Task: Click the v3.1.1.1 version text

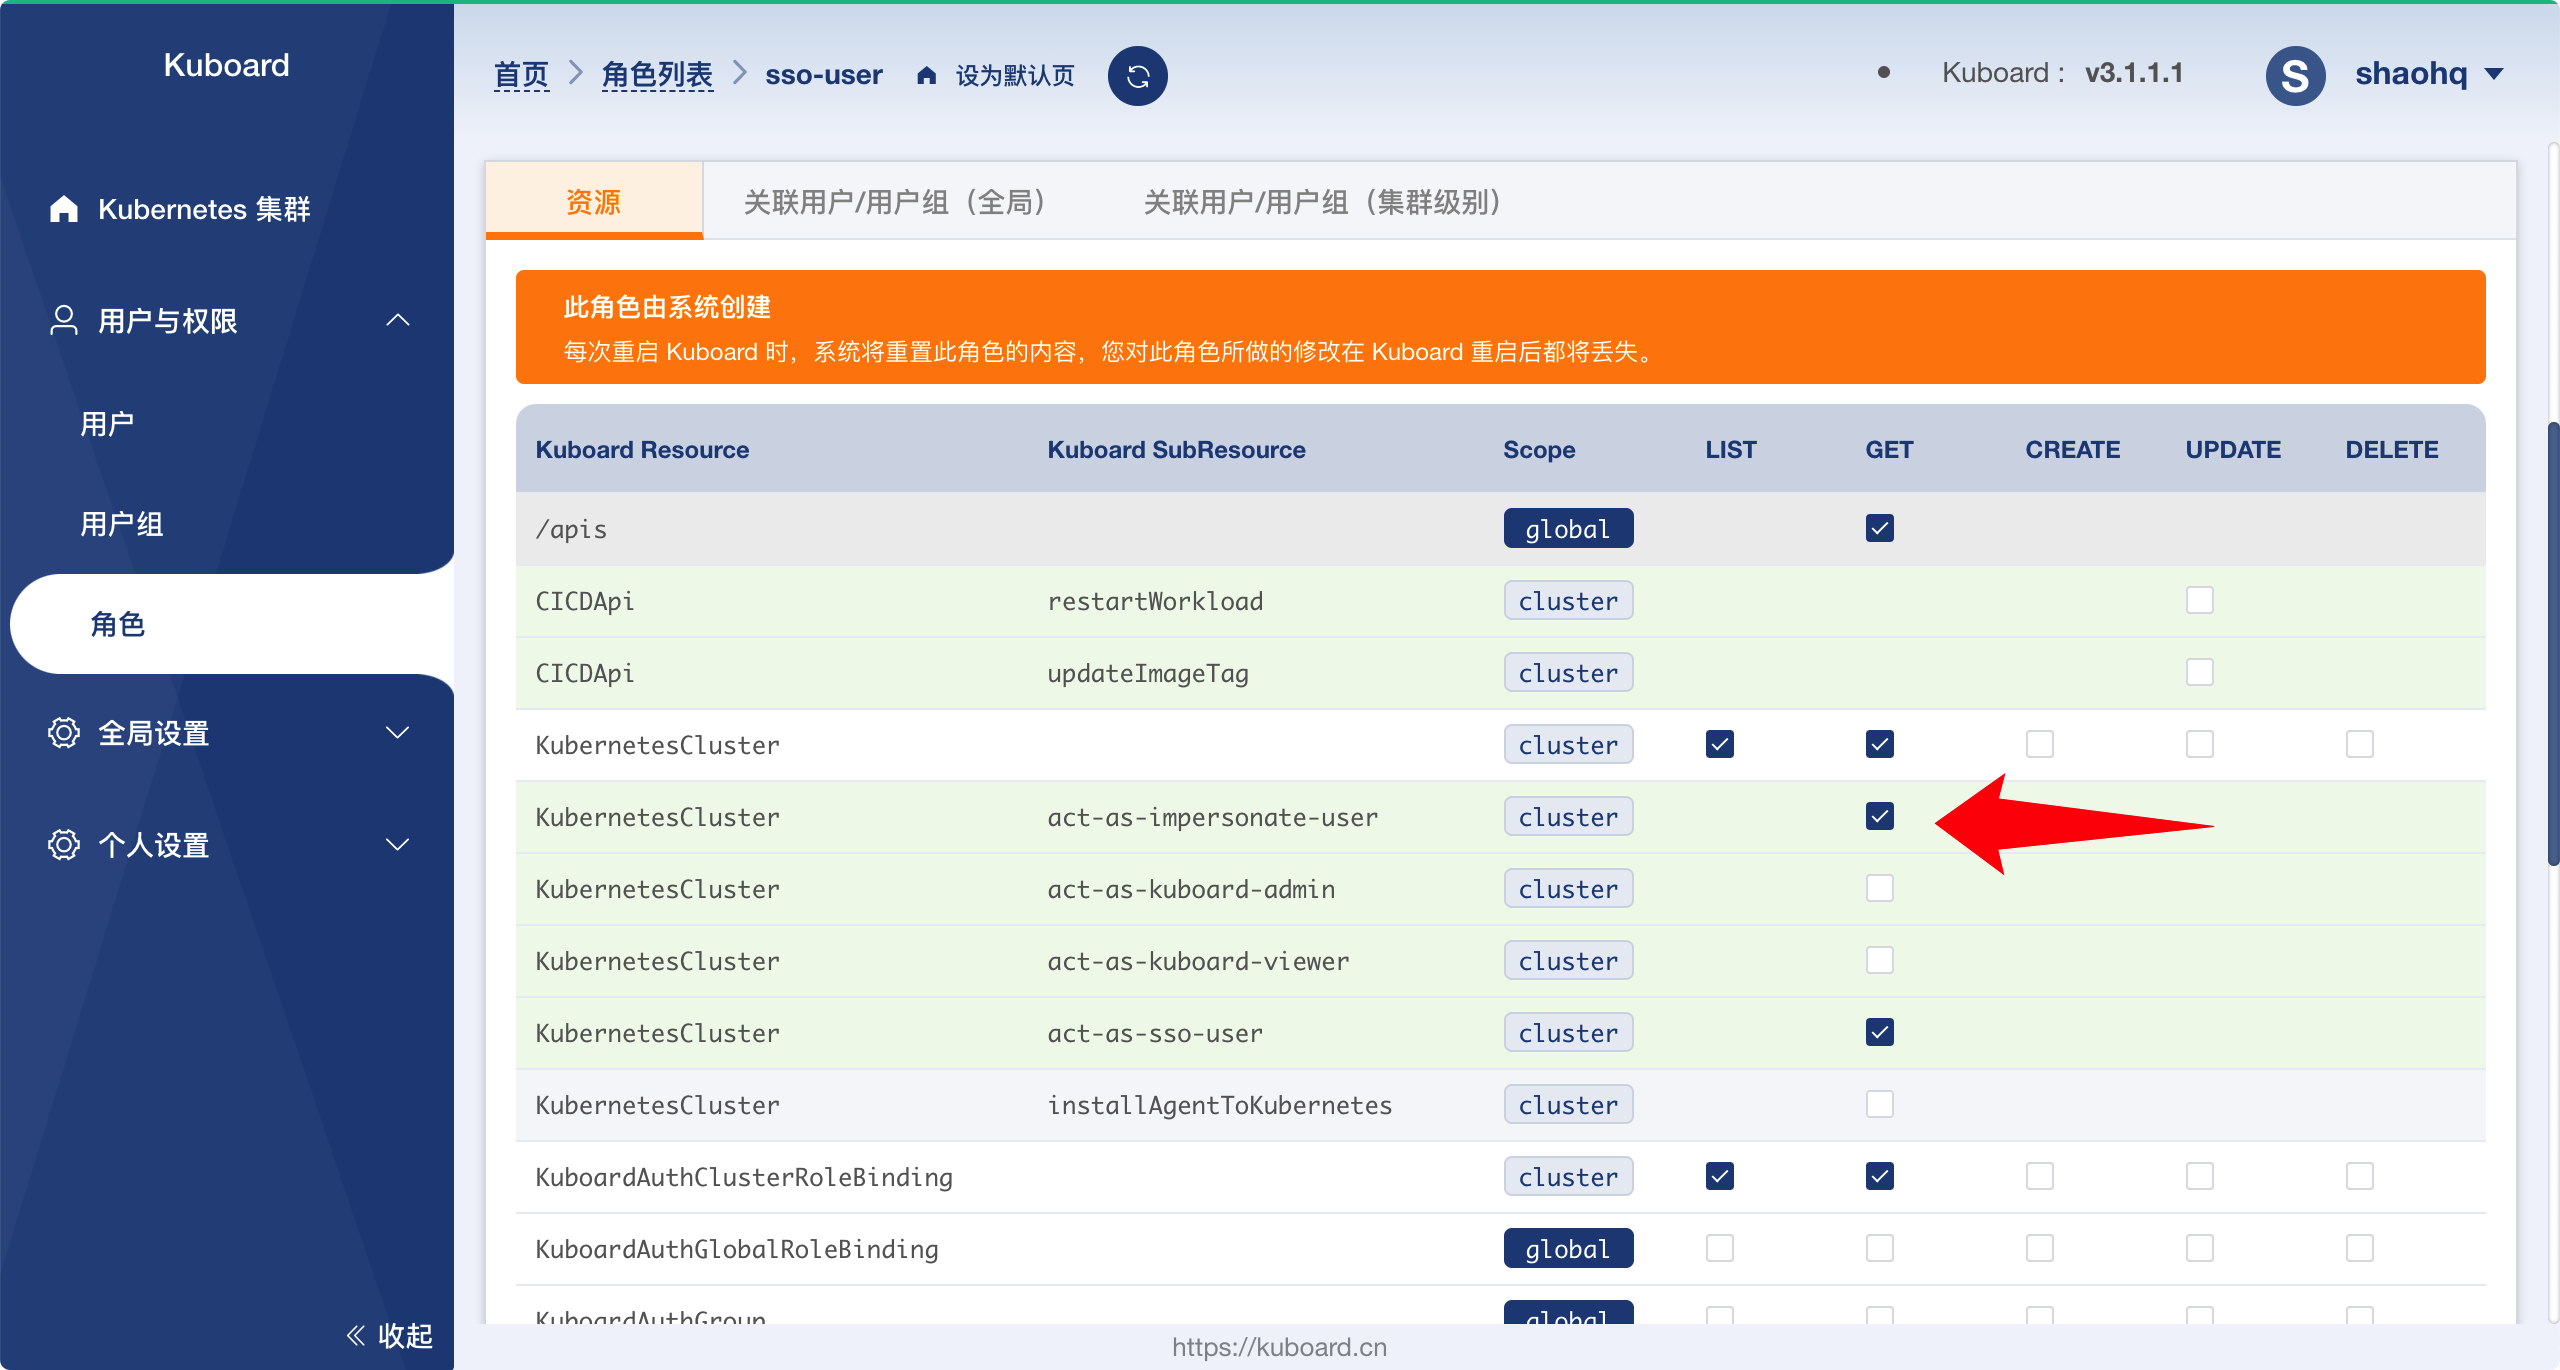Action: point(2134,73)
